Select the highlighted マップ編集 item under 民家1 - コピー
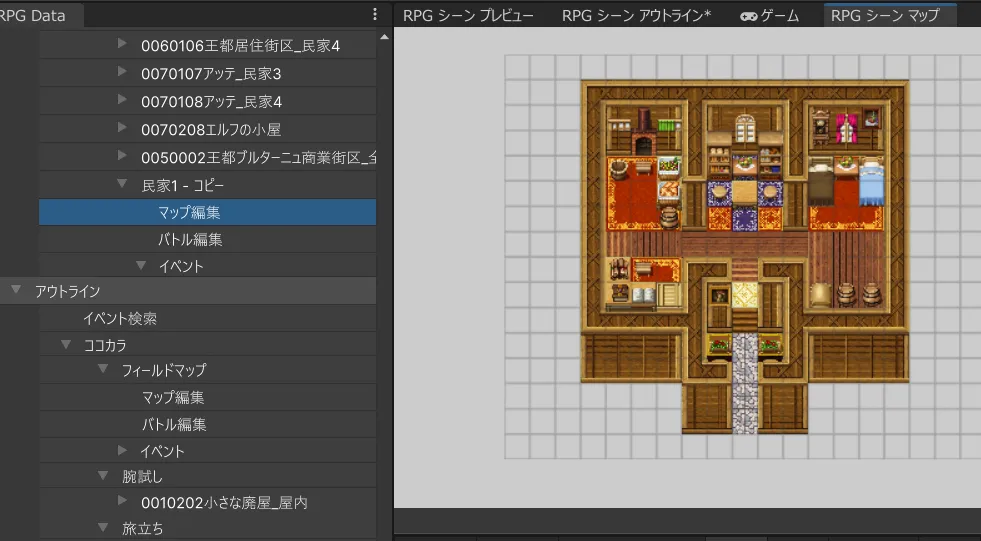The image size is (981, 541). [x=189, y=212]
